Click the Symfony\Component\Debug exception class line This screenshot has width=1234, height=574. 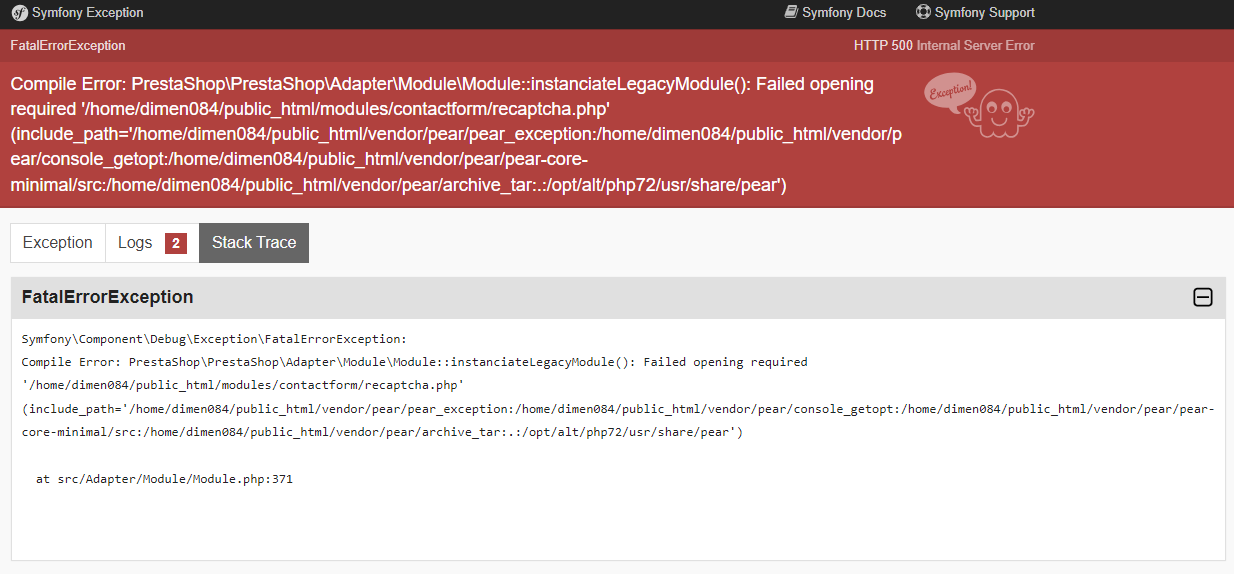[x=215, y=339]
